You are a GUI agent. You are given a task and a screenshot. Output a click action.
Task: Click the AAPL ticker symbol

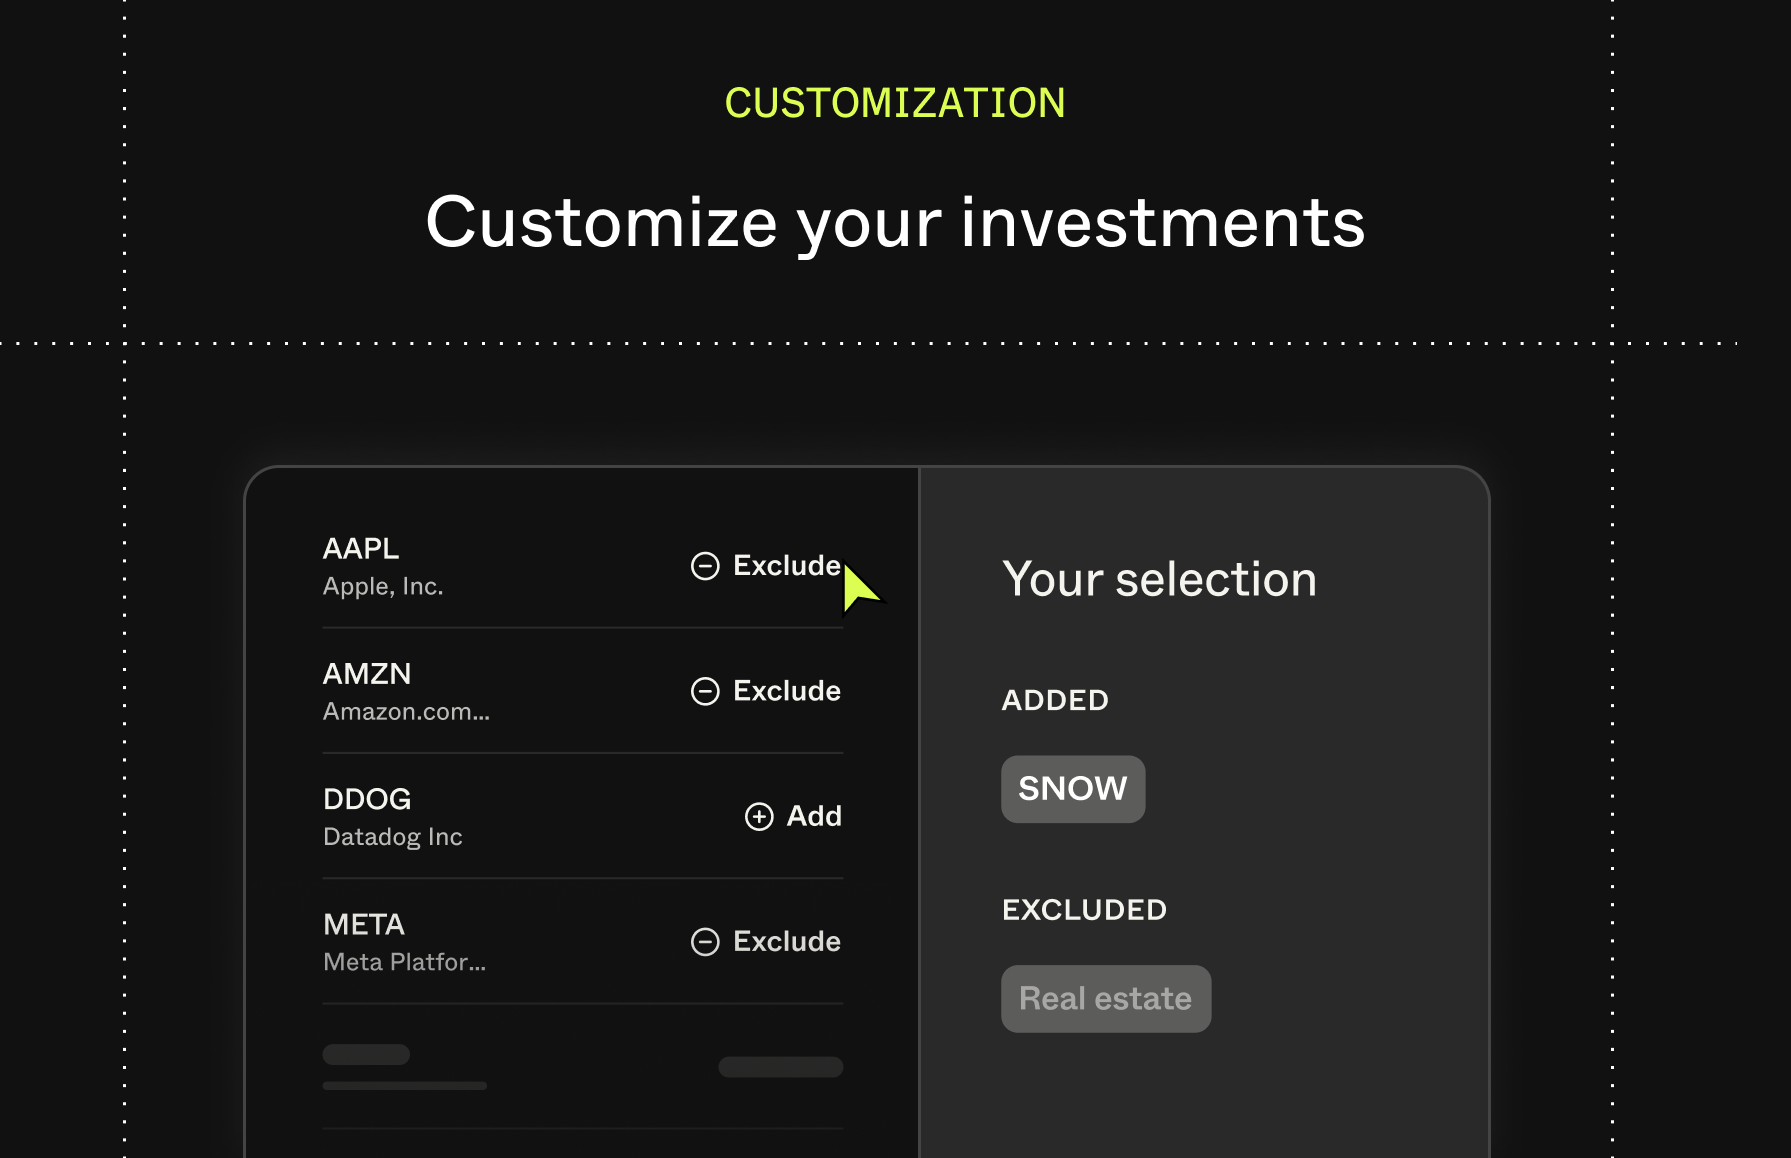361,548
